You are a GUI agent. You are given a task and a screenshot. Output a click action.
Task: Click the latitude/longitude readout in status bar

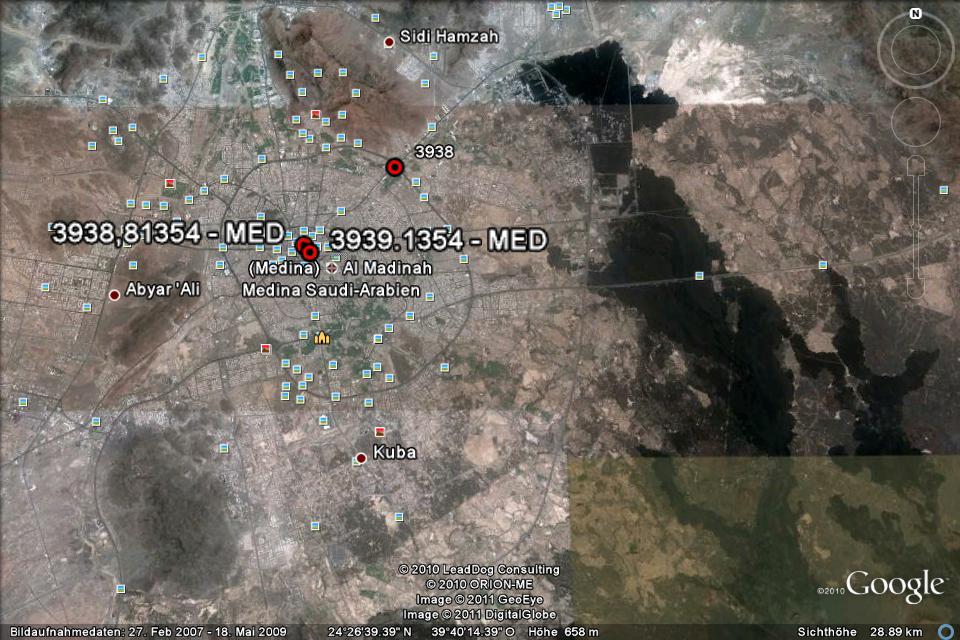pyautogui.click(x=420, y=632)
